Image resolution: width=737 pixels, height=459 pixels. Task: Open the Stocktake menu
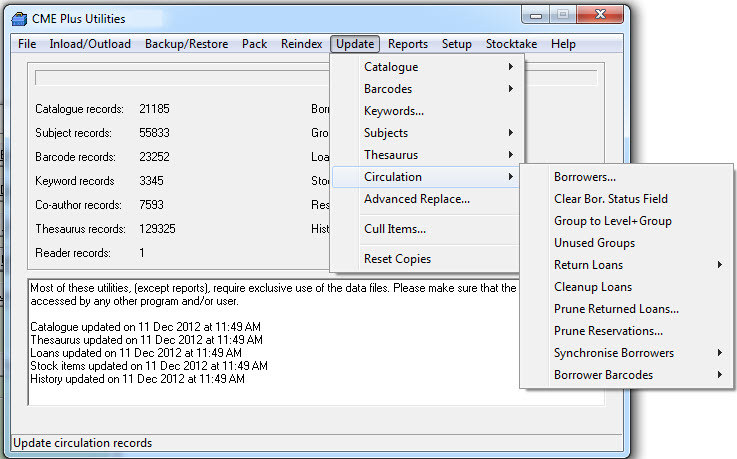point(511,44)
